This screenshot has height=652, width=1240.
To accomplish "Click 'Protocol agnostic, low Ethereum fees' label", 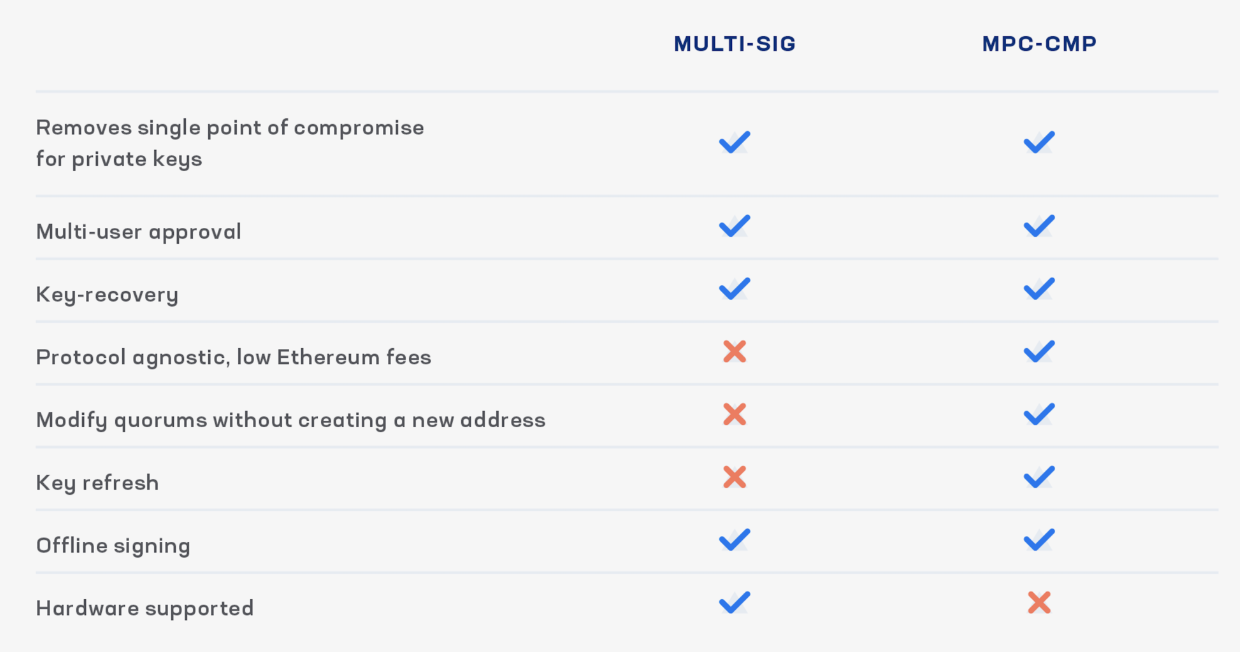I will point(233,357).
